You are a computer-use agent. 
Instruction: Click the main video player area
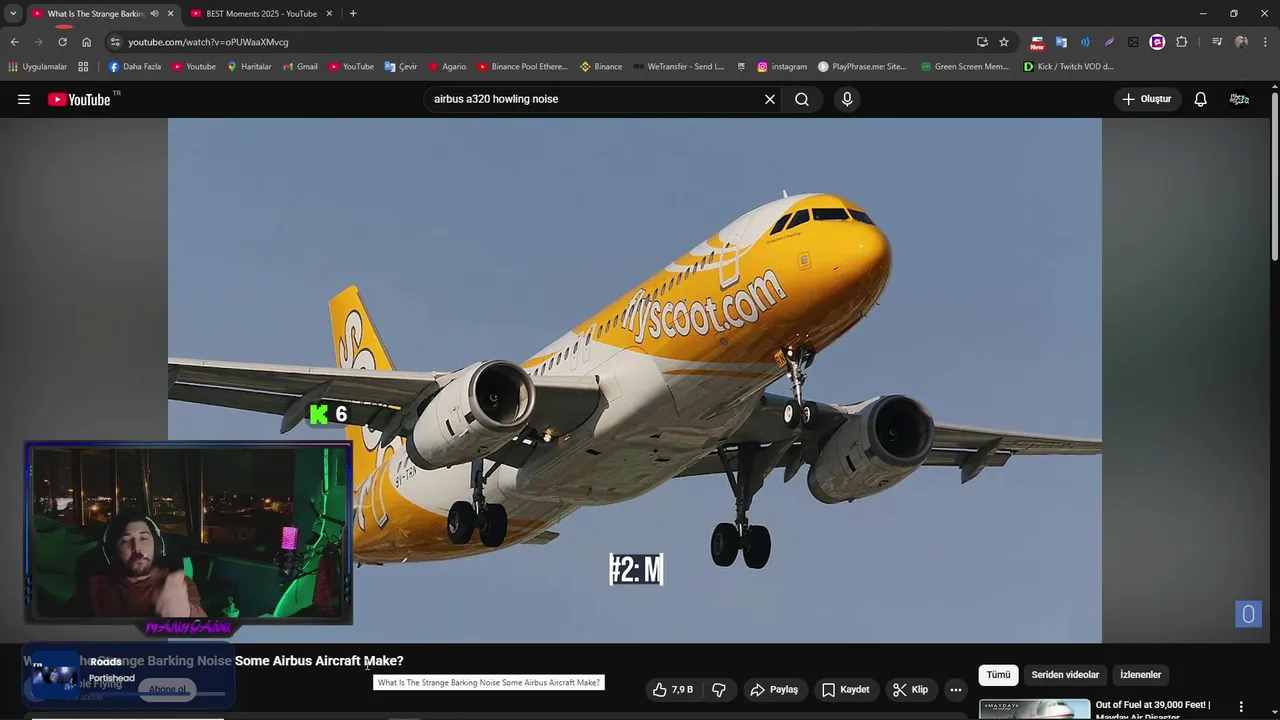pyautogui.click(x=635, y=380)
